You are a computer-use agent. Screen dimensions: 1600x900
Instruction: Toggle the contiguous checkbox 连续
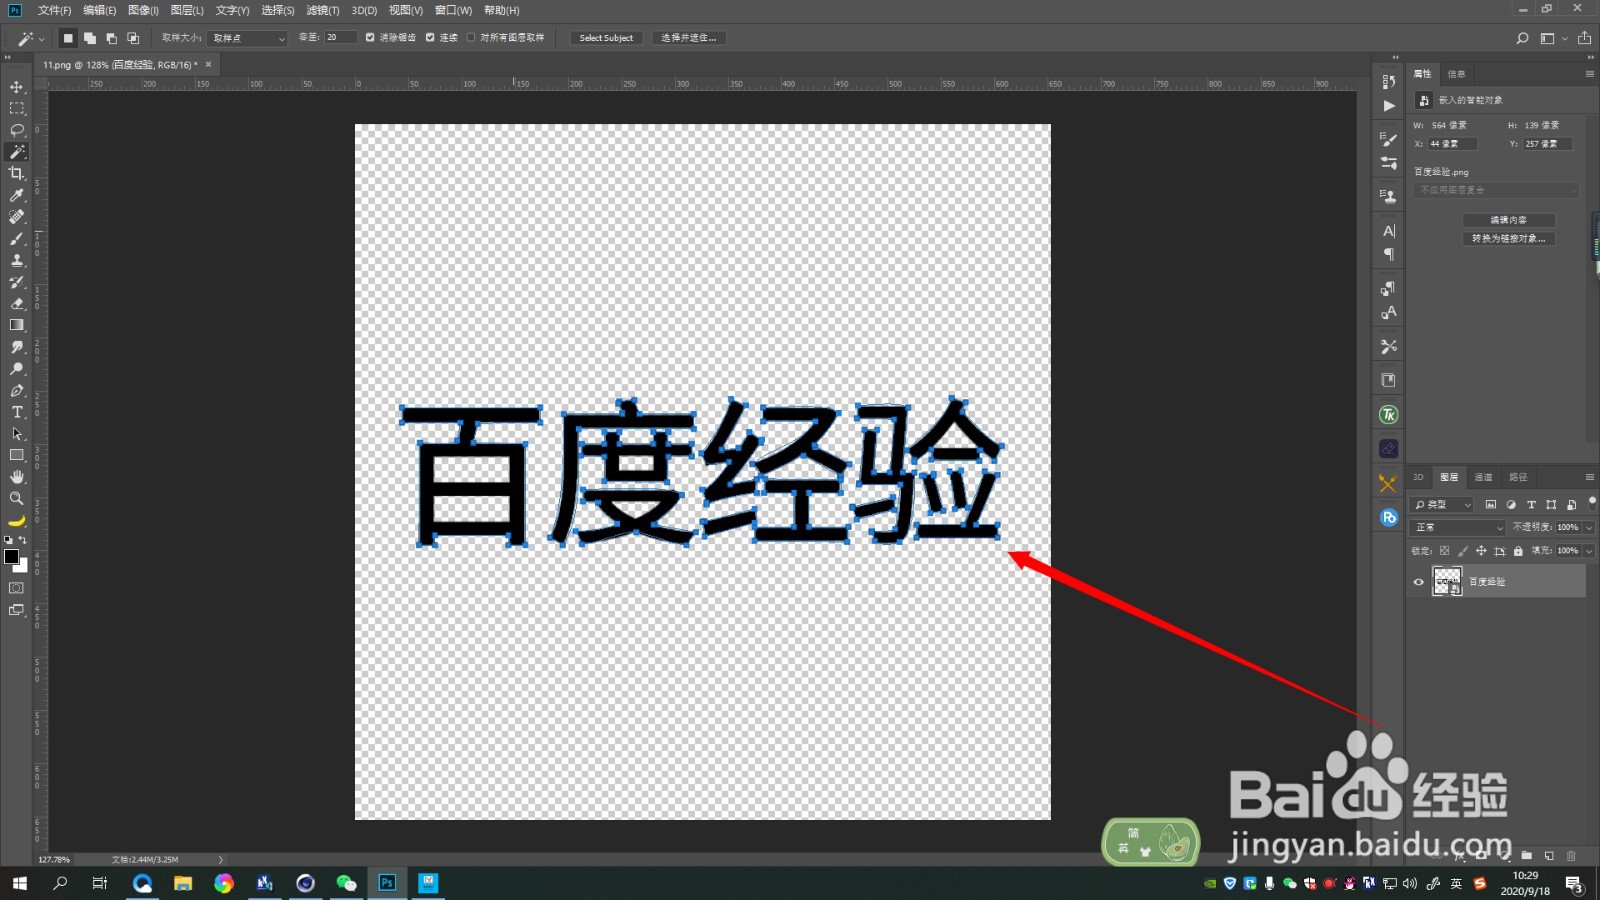[430, 38]
